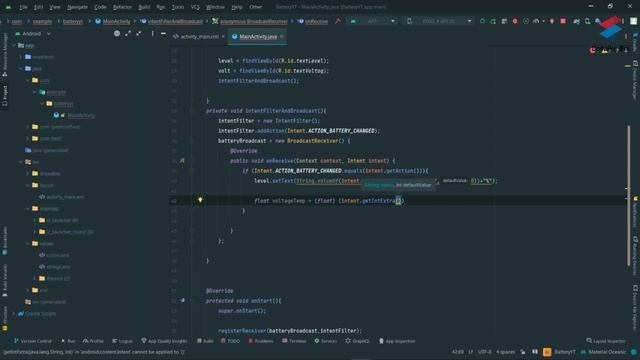Screen dimensions: 640x360
Task: Click Sync Project with Gradle Files icon
Action: click(576, 21)
